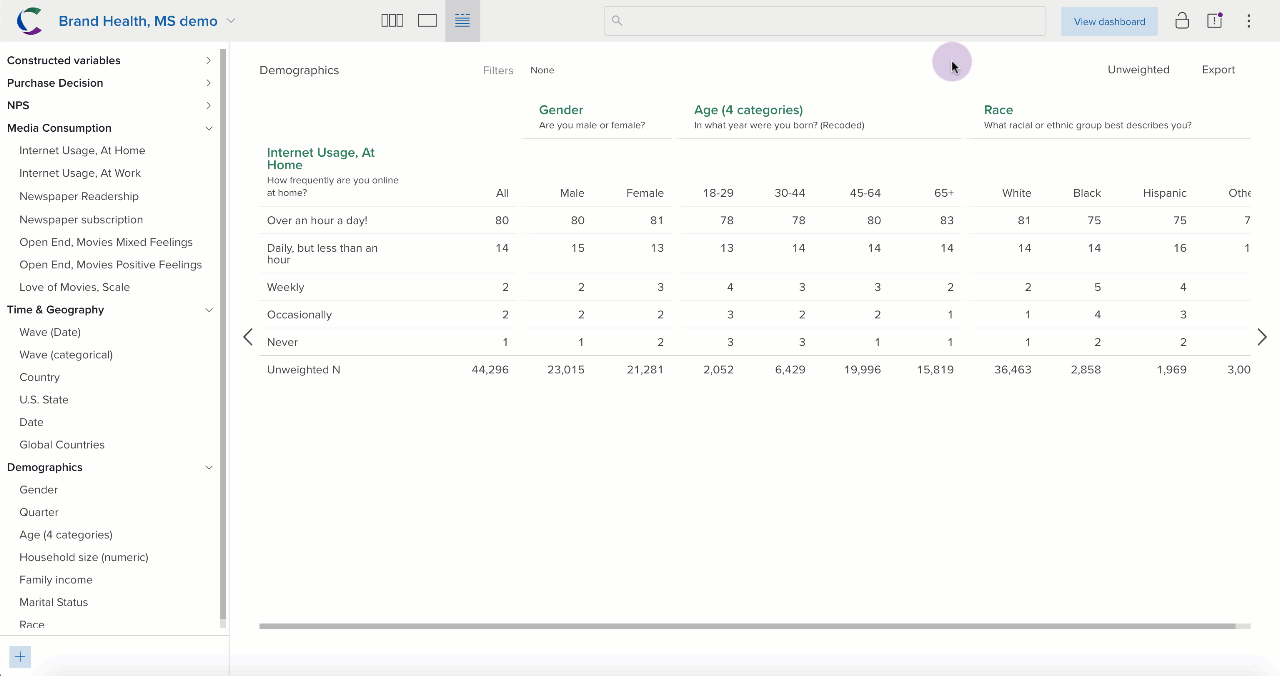This screenshot has width=1280, height=676.
Task: Switch to the three-column card view icon
Action: pyautogui.click(x=392, y=21)
